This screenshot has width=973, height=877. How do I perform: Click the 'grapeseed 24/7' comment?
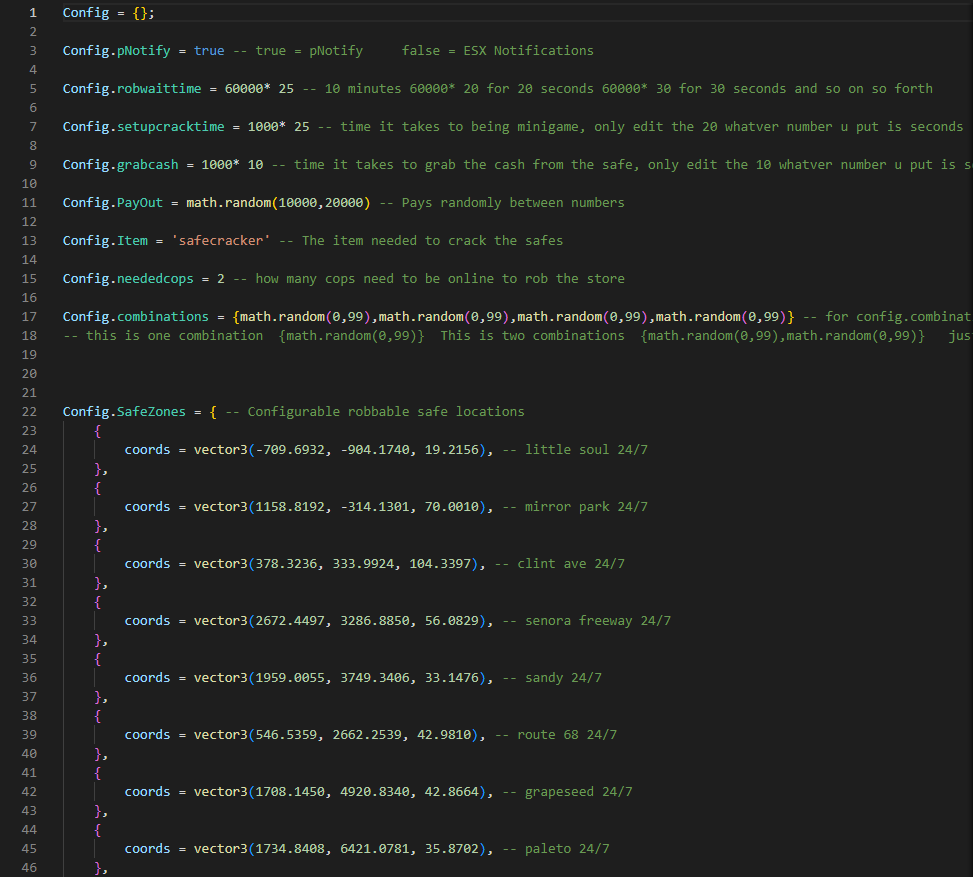567,792
